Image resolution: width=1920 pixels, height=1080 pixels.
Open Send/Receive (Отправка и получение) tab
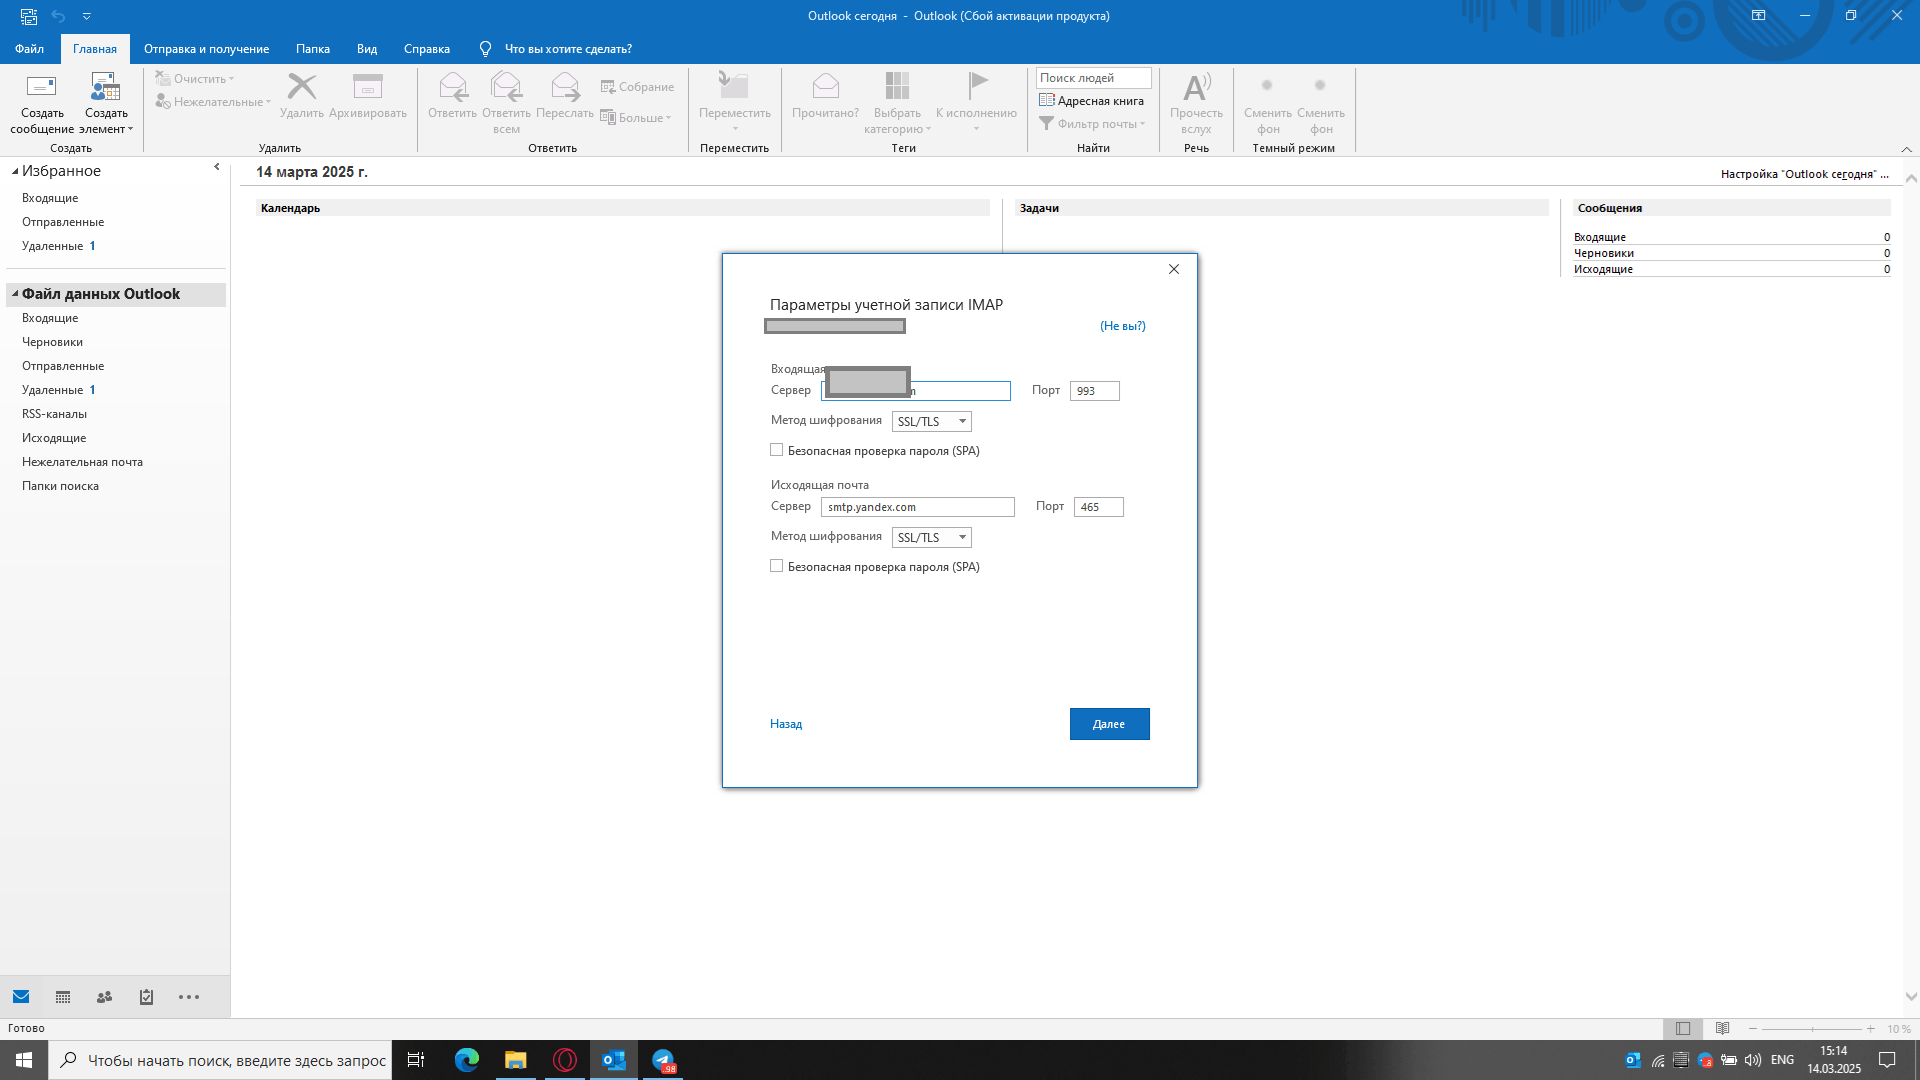pos(206,49)
